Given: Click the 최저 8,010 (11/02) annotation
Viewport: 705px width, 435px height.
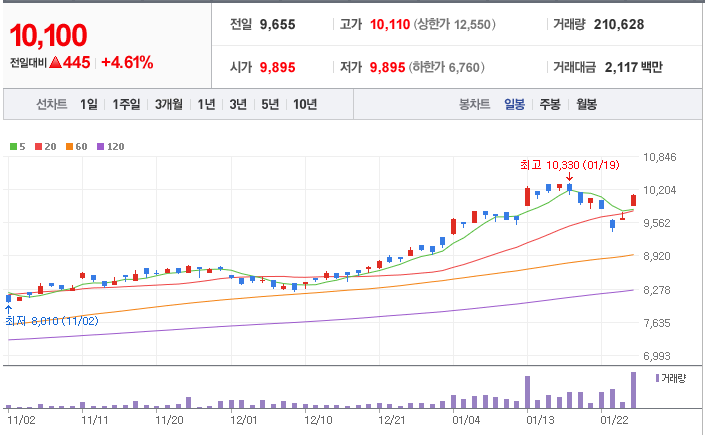Looking at the screenshot, I should (x=52, y=321).
